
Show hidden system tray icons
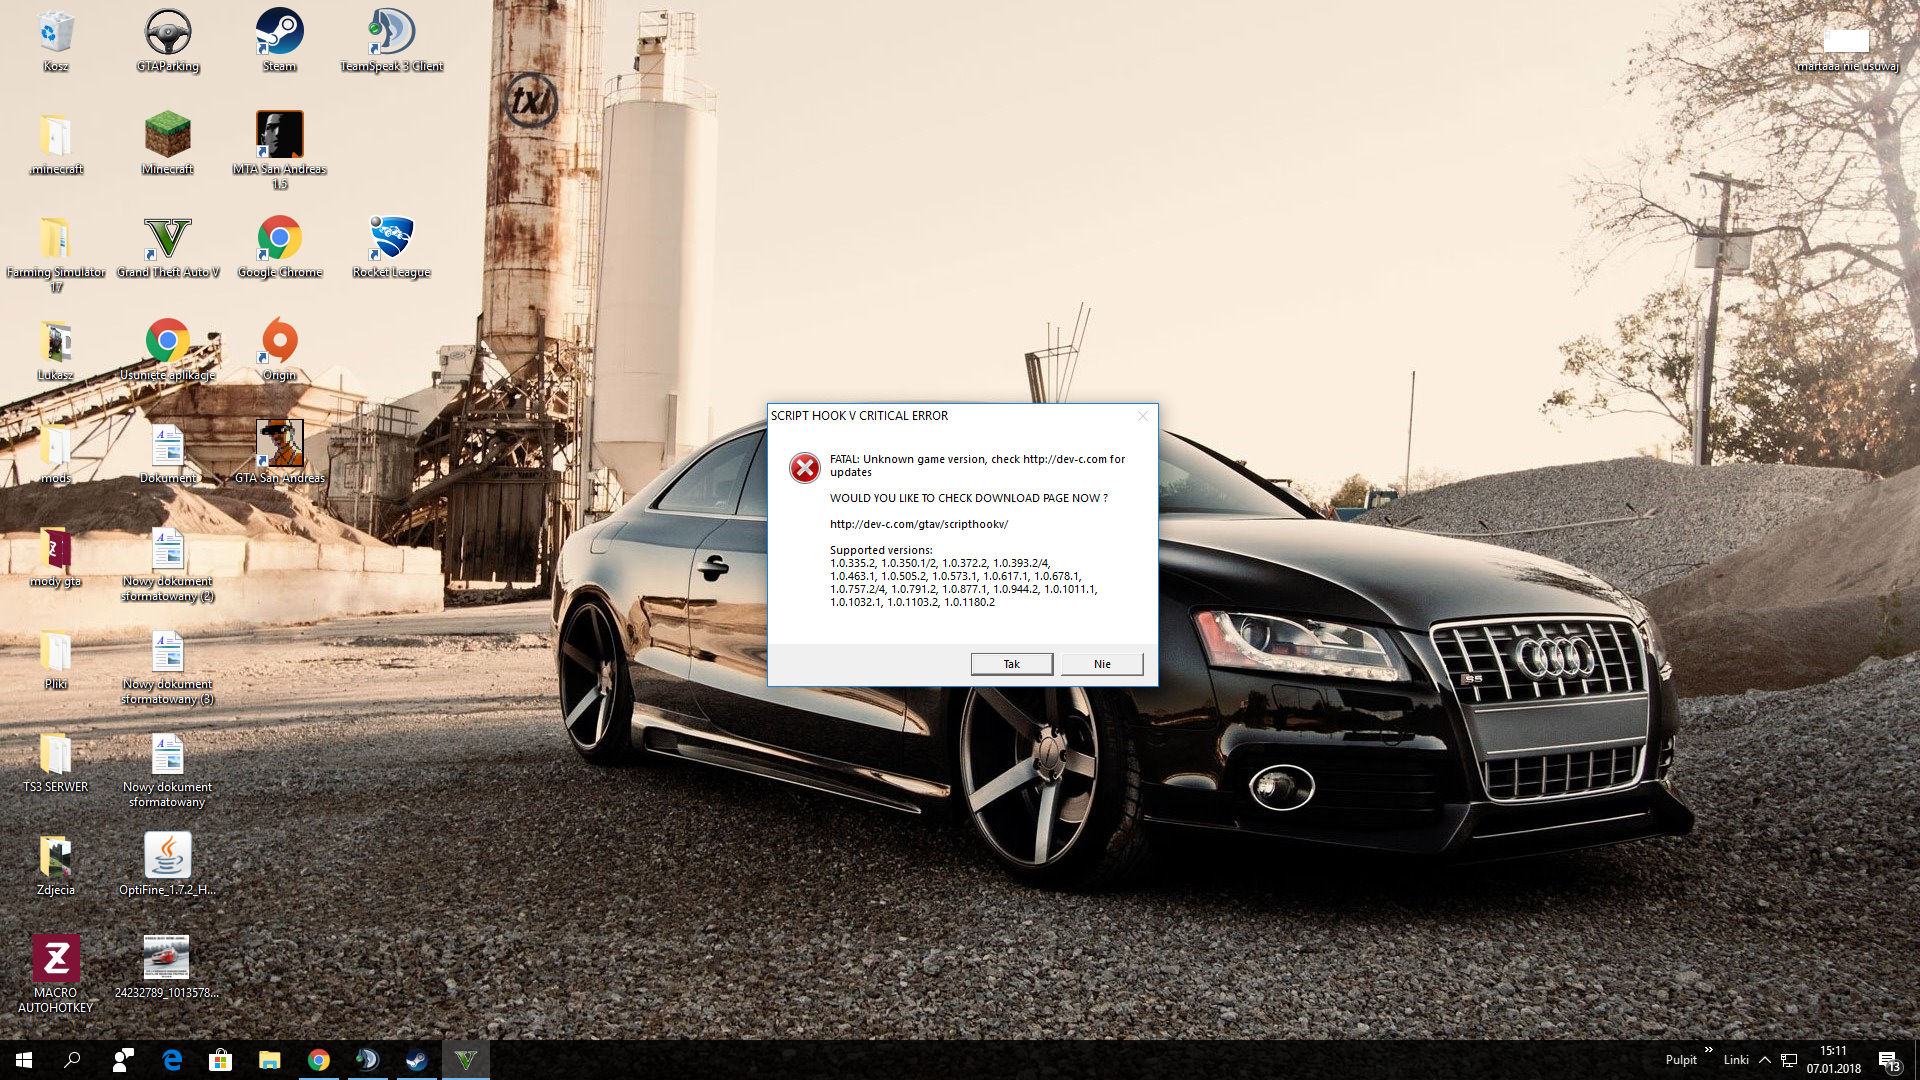(1765, 1060)
